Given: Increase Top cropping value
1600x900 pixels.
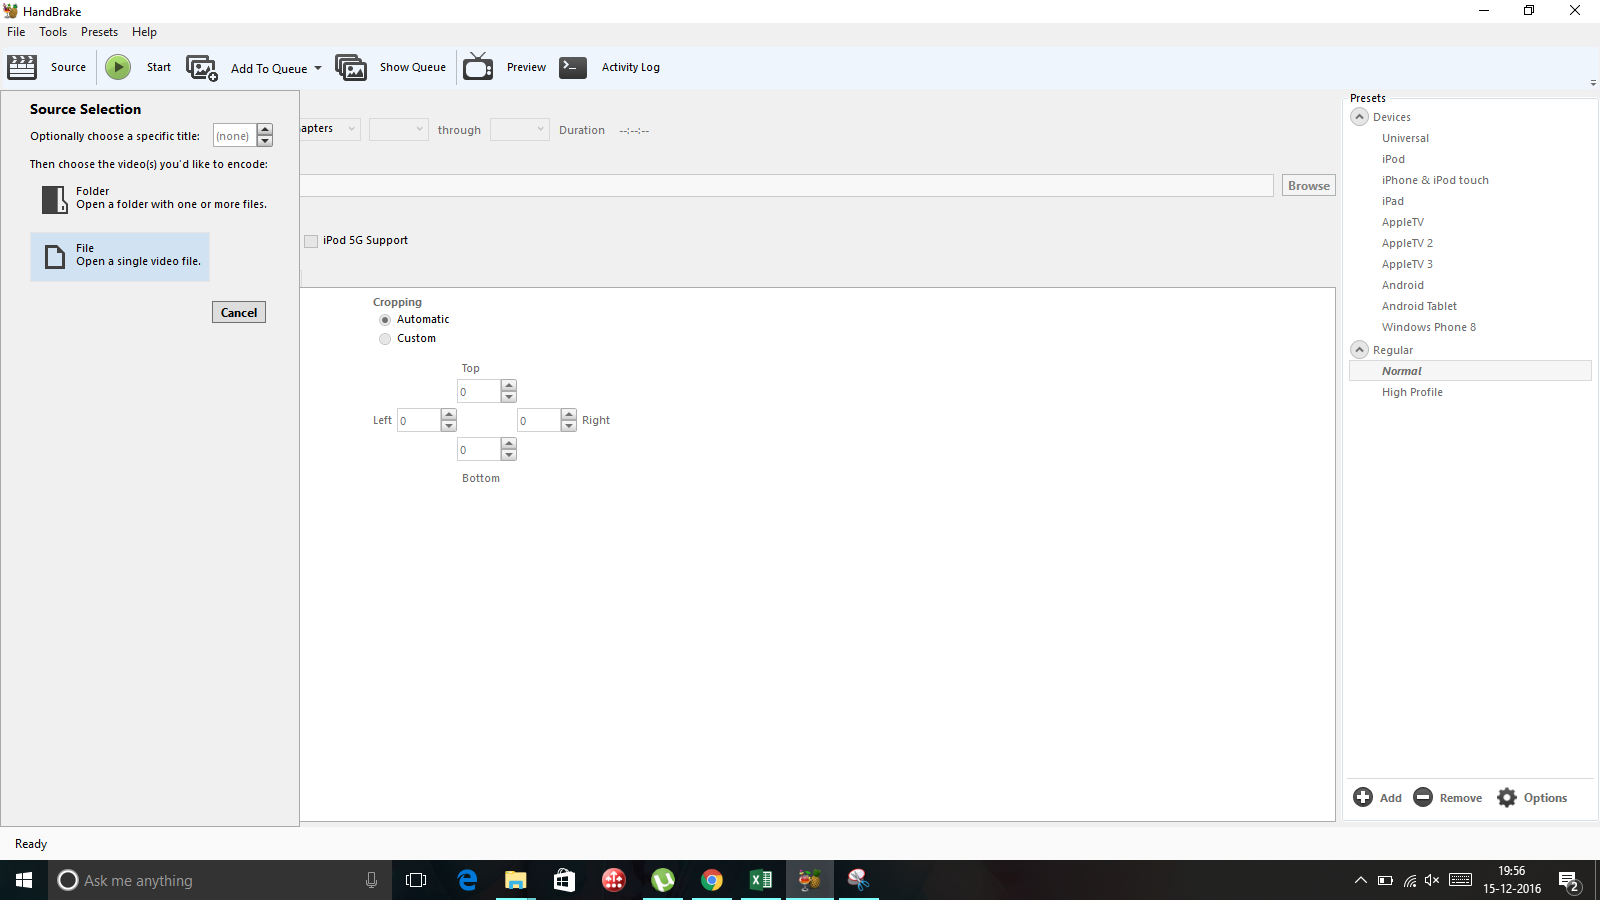Looking at the screenshot, I should coord(509,385).
